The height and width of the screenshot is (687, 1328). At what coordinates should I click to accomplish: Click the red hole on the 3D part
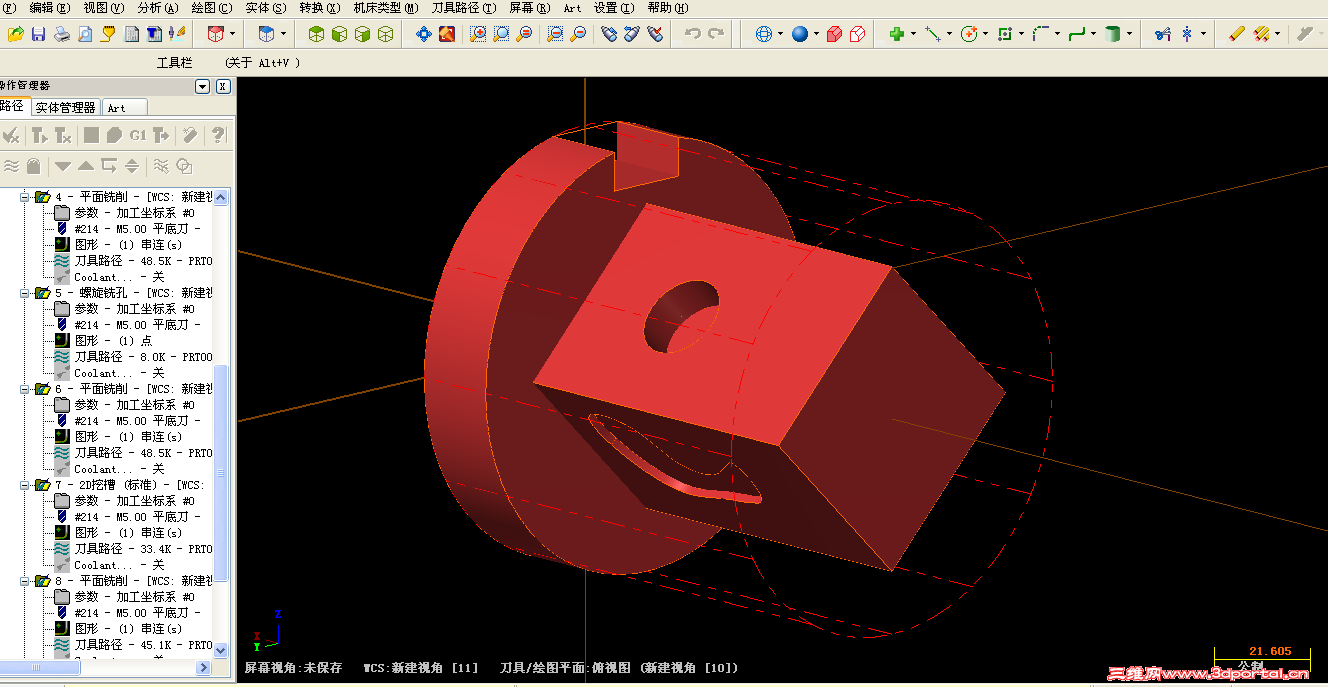tap(681, 317)
